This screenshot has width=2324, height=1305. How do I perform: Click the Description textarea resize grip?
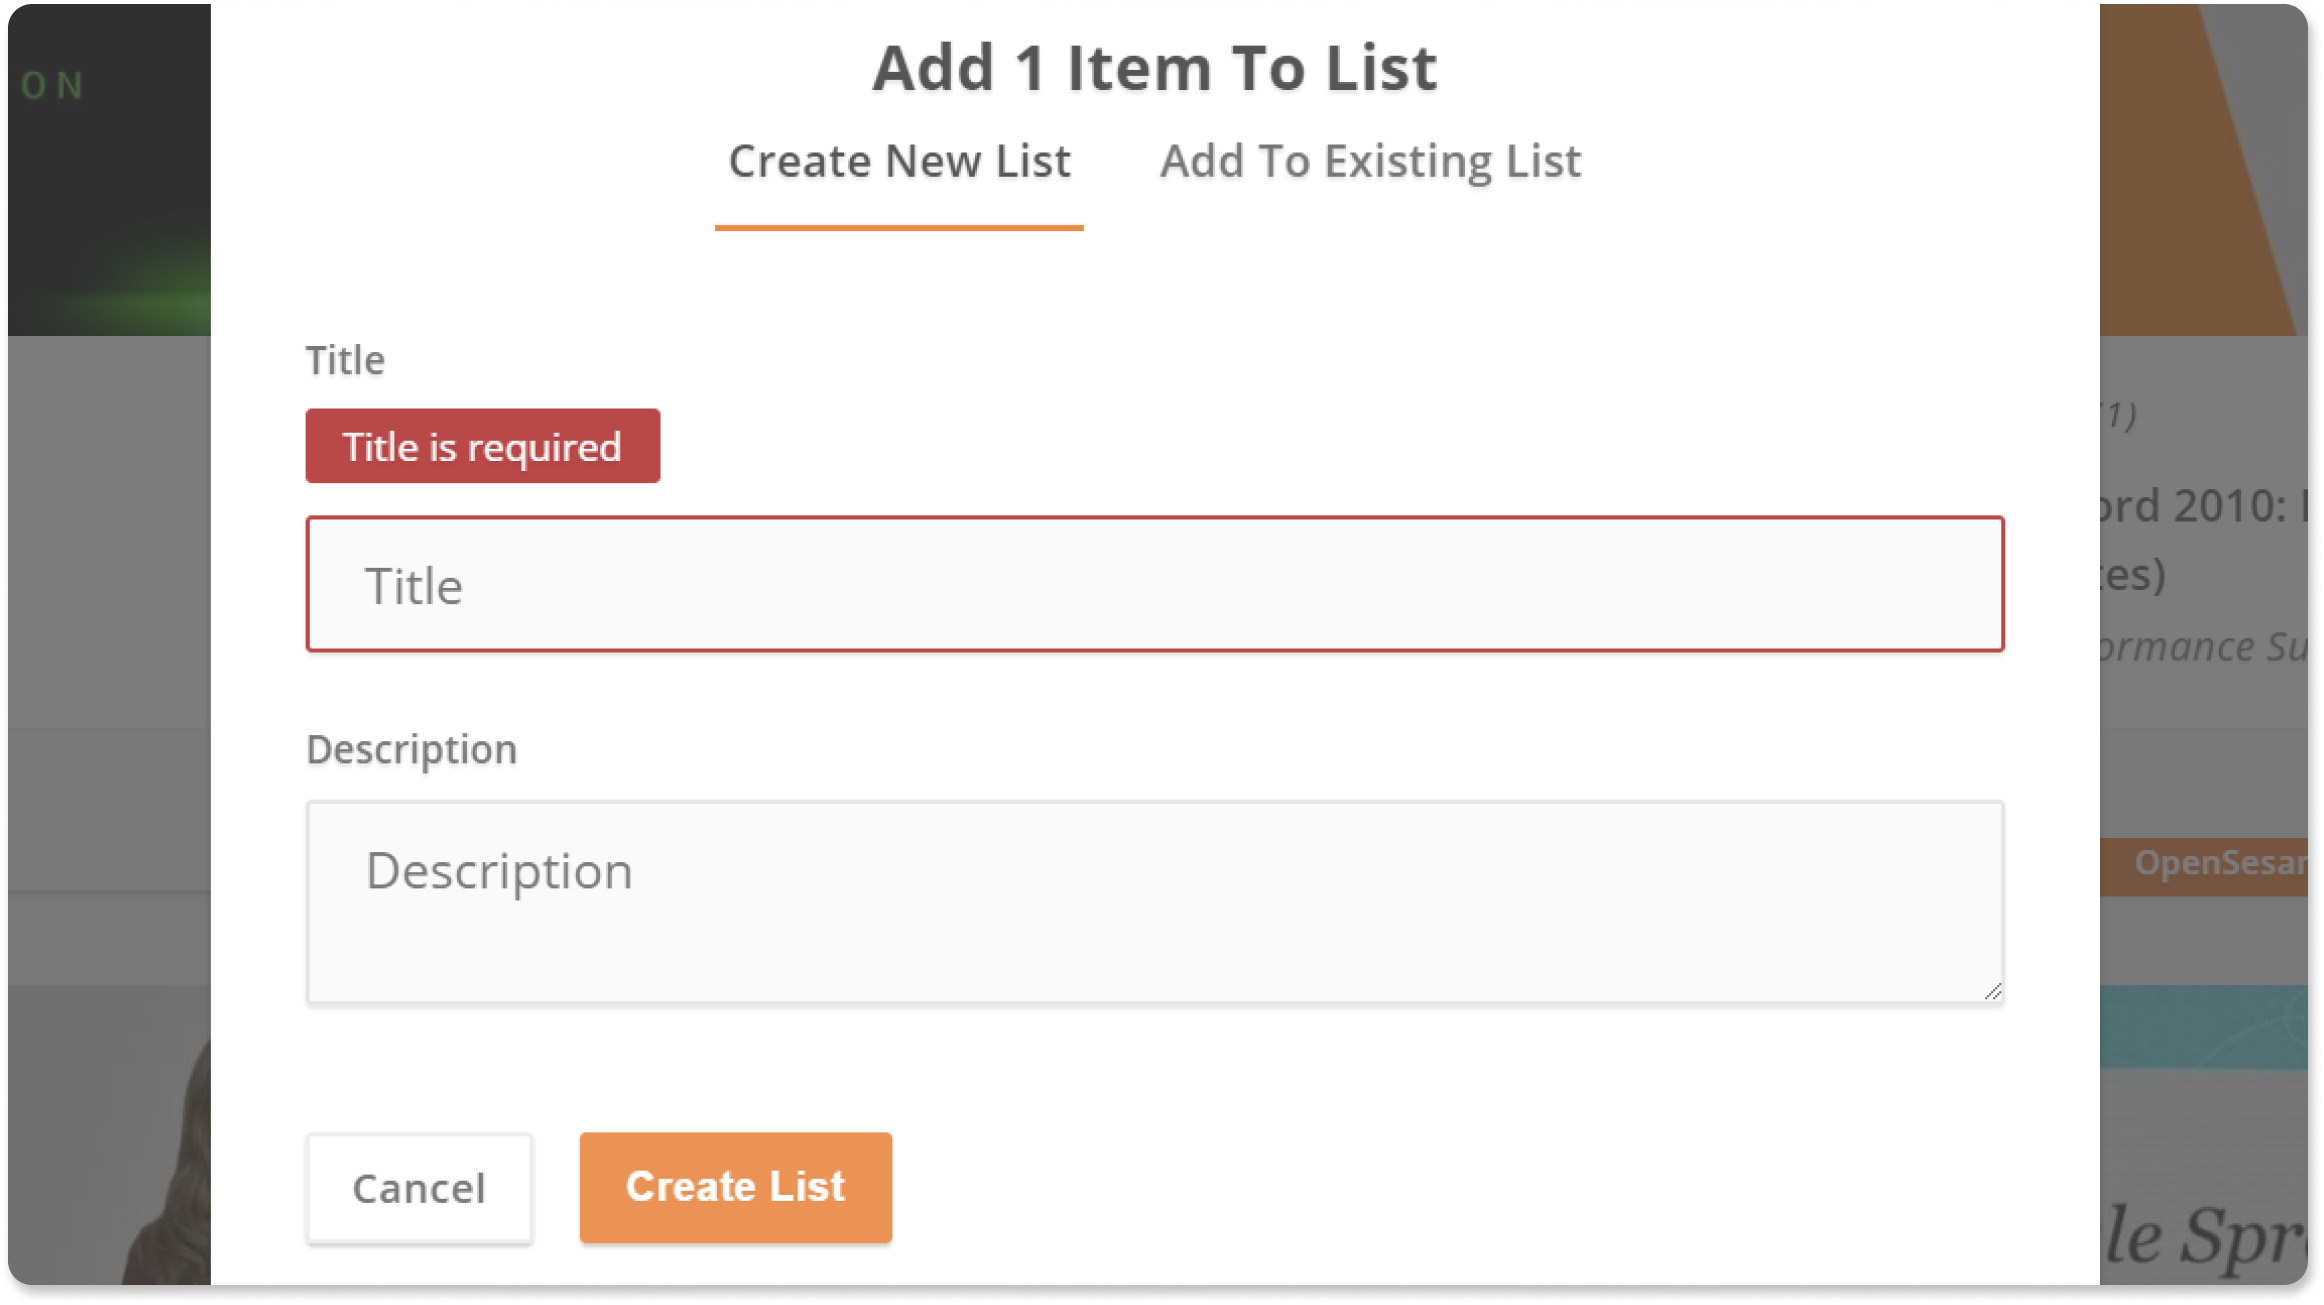click(x=1992, y=991)
